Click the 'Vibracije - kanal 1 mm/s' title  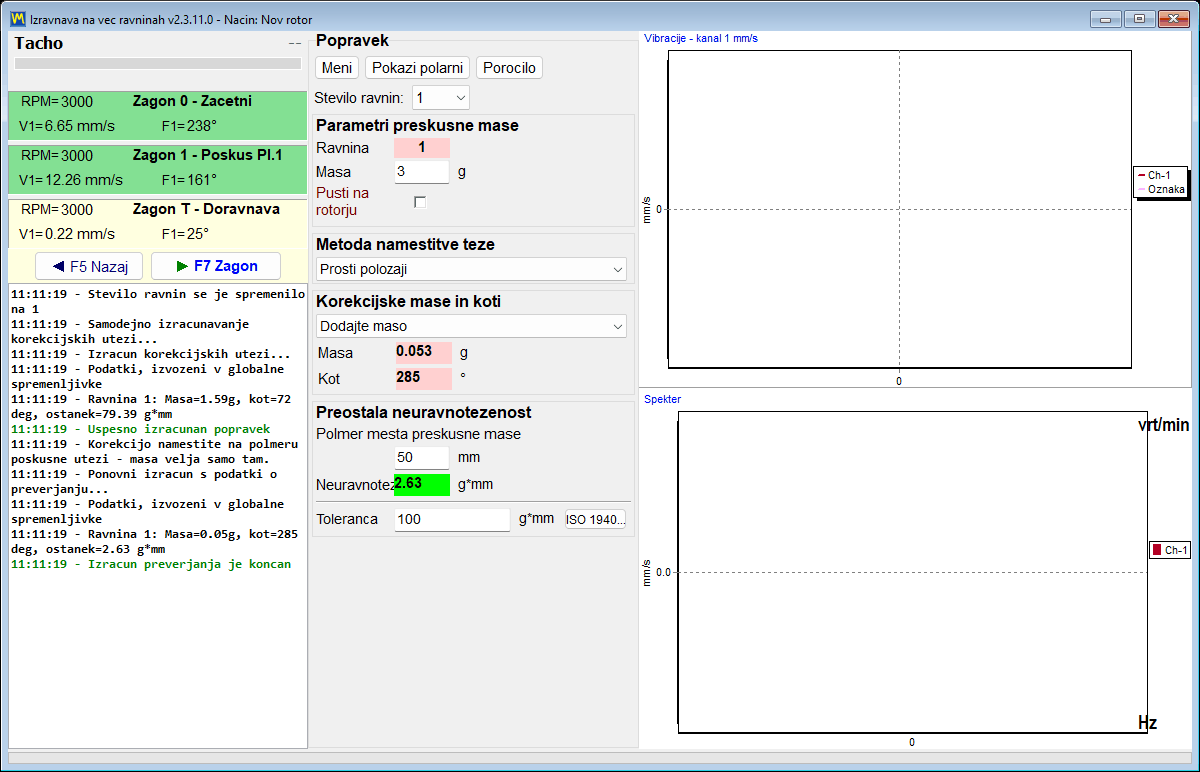pyautogui.click(x=701, y=38)
